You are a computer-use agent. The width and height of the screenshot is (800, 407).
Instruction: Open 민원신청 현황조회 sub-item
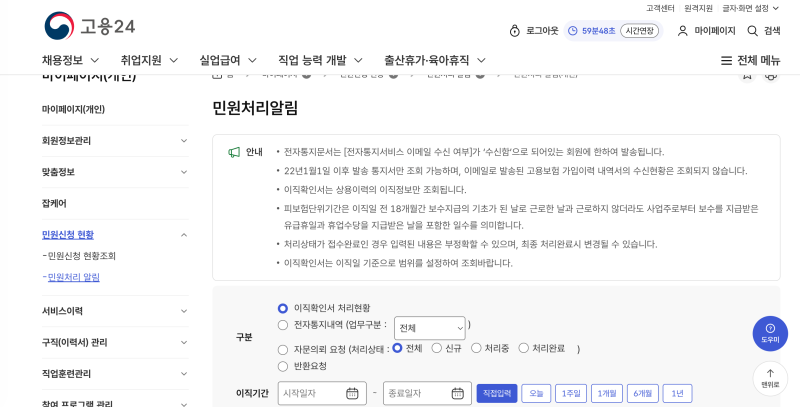[x=82, y=256]
